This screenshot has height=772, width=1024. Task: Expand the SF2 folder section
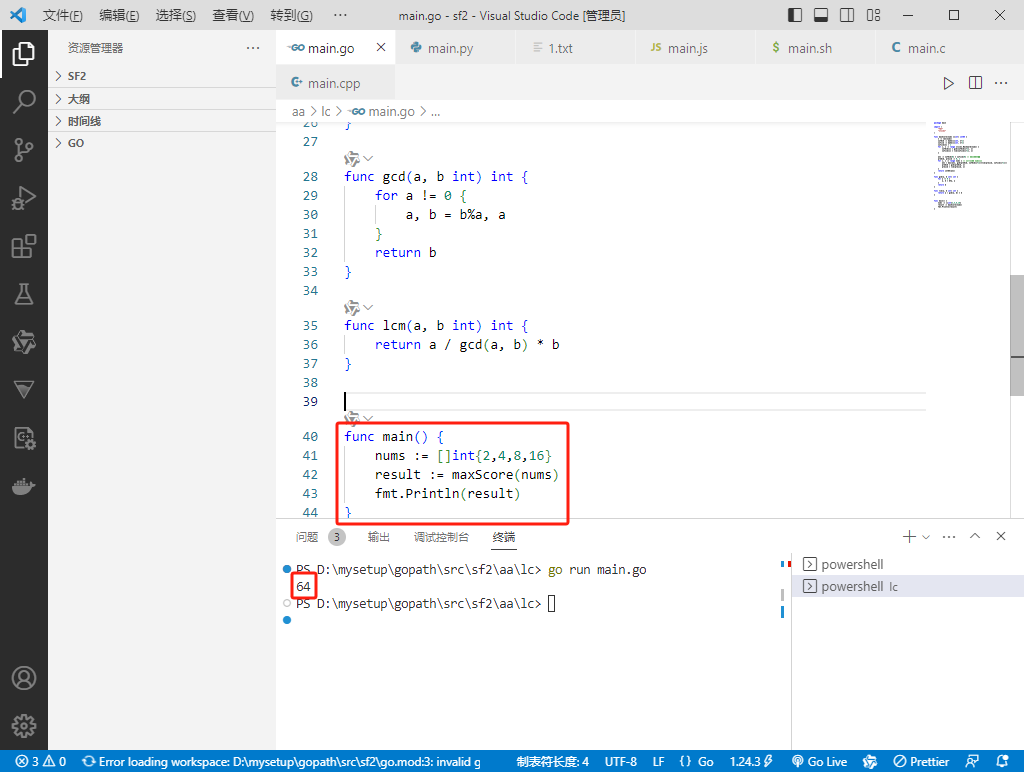pos(162,76)
